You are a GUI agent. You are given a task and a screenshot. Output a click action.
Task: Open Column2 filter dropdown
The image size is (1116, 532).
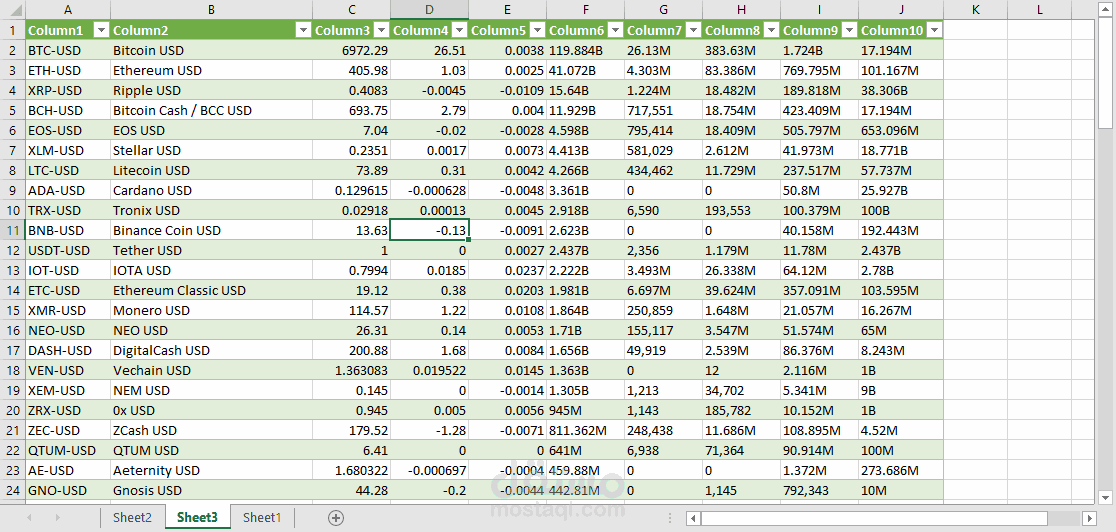pyautogui.click(x=304, y=30)
